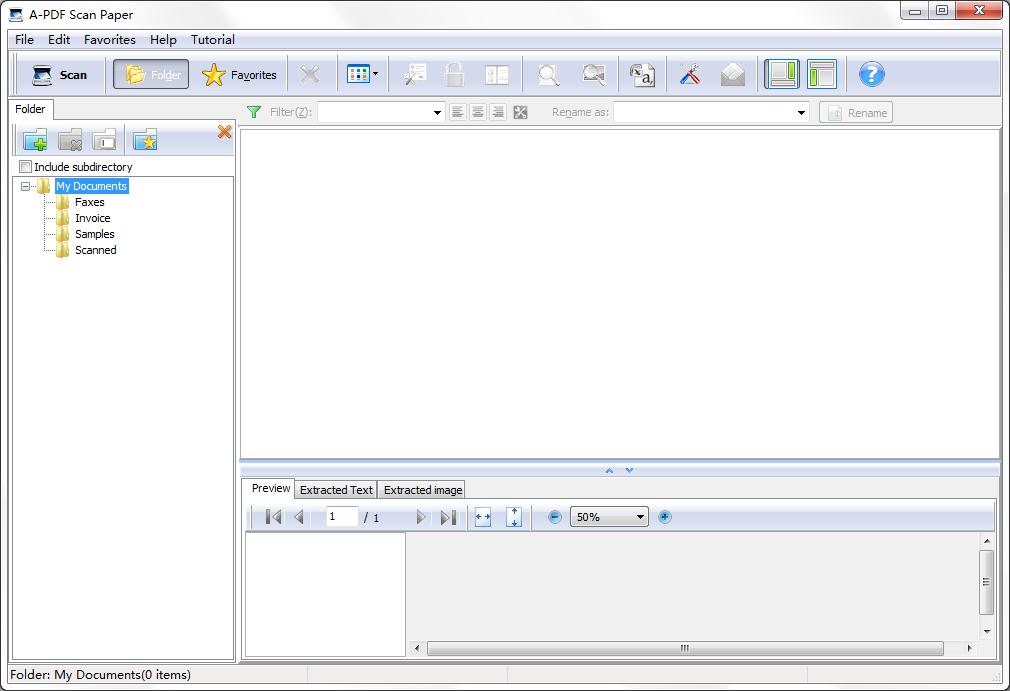Image resolution: width=1010 pixels, height=691 pixels.
Task: Click the add new folder icon
Action: click(x=35, y=140)
